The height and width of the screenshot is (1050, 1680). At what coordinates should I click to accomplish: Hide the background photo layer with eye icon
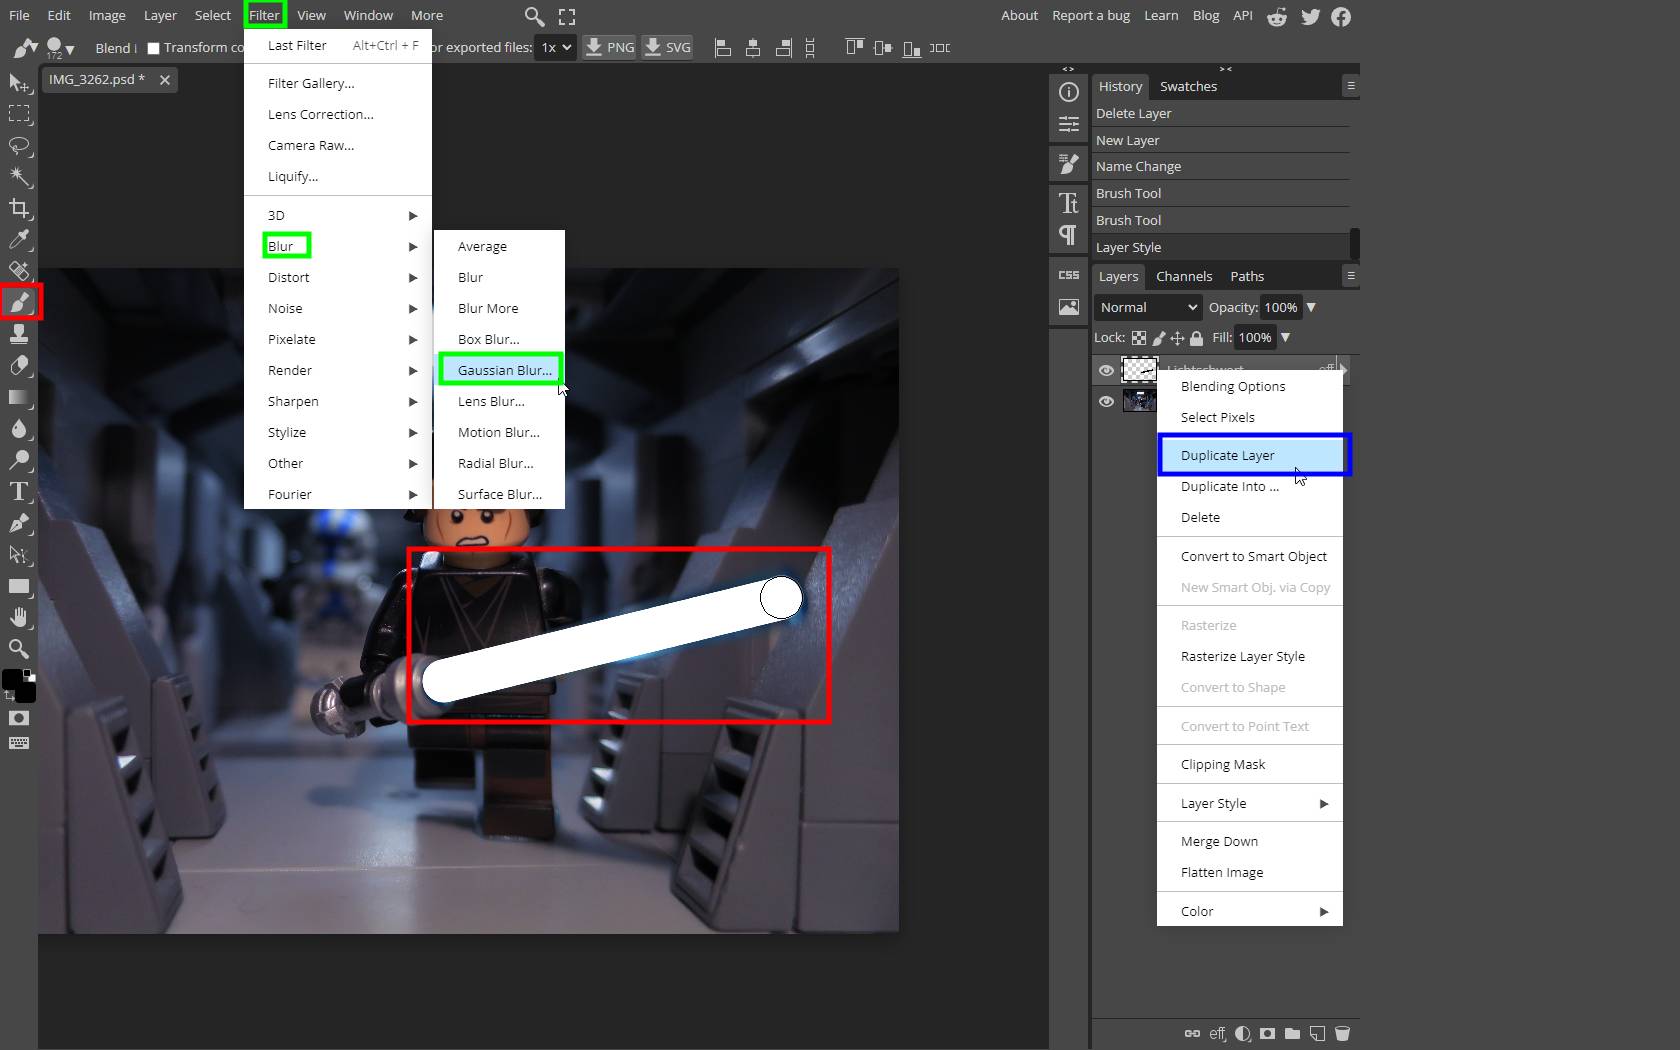[x=1106, y=401]
